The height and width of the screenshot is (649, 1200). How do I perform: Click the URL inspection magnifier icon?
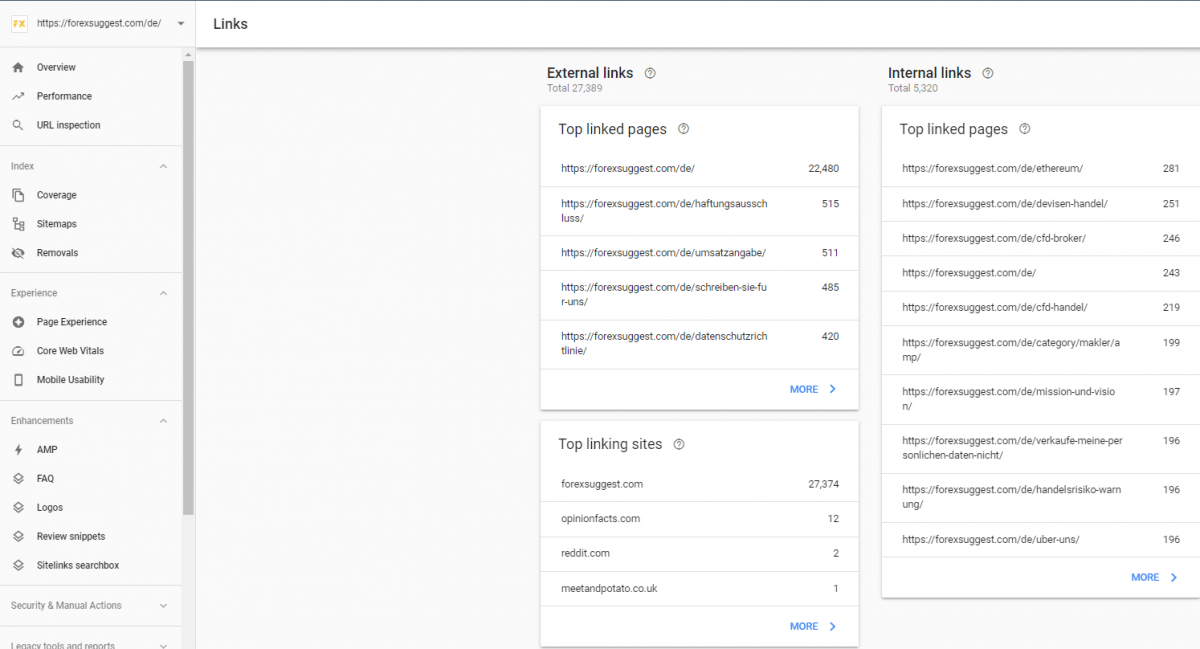coord(18,125)
